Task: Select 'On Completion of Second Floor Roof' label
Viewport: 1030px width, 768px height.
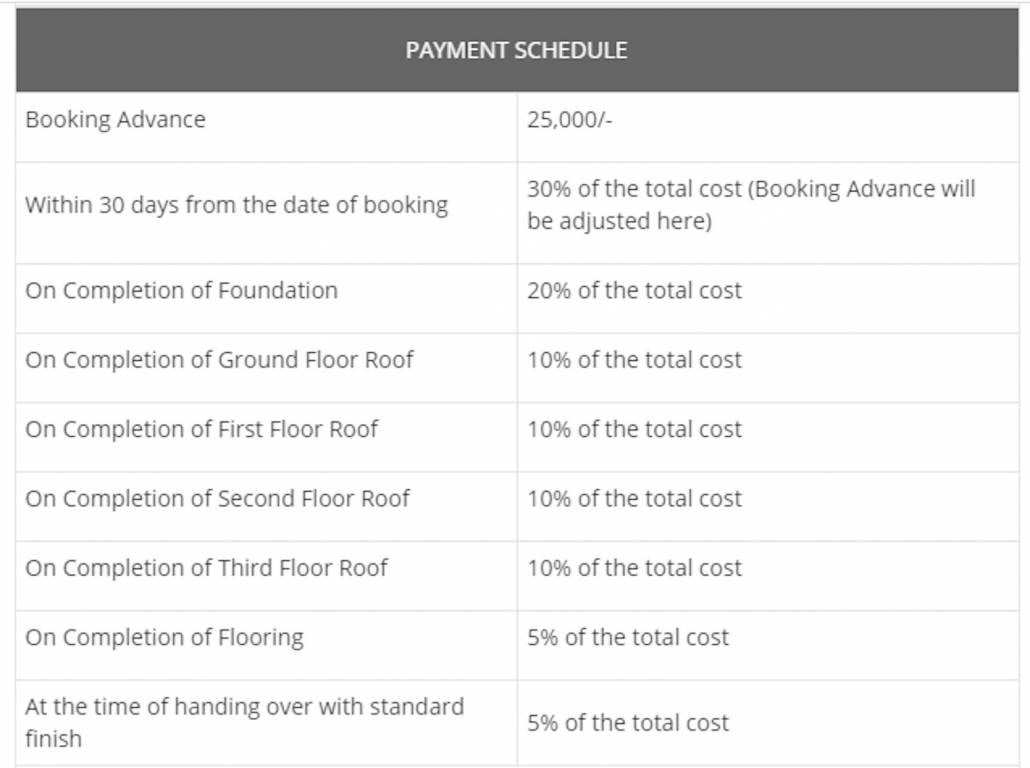Action: point(217,499)
